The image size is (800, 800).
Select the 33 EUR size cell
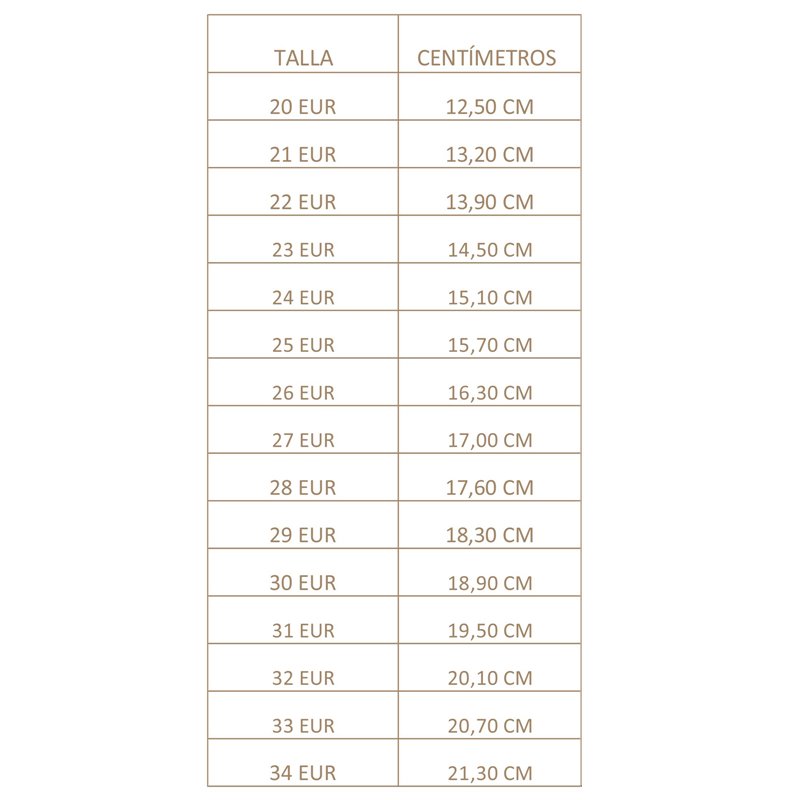coord(303,725)
